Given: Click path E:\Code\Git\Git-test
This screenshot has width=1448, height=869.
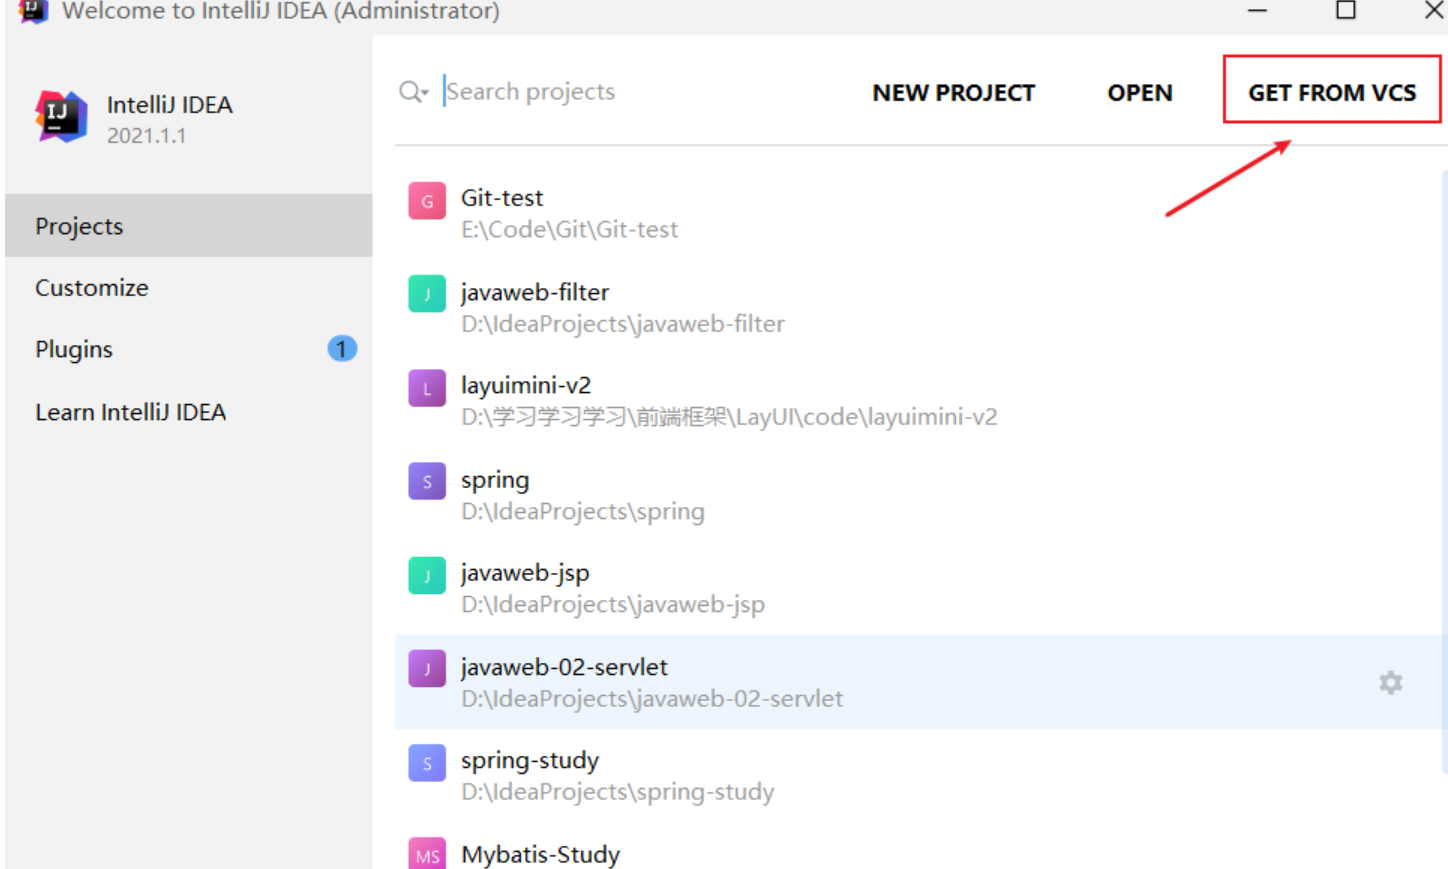Looking at the screenshot, I should click(569, 230).
